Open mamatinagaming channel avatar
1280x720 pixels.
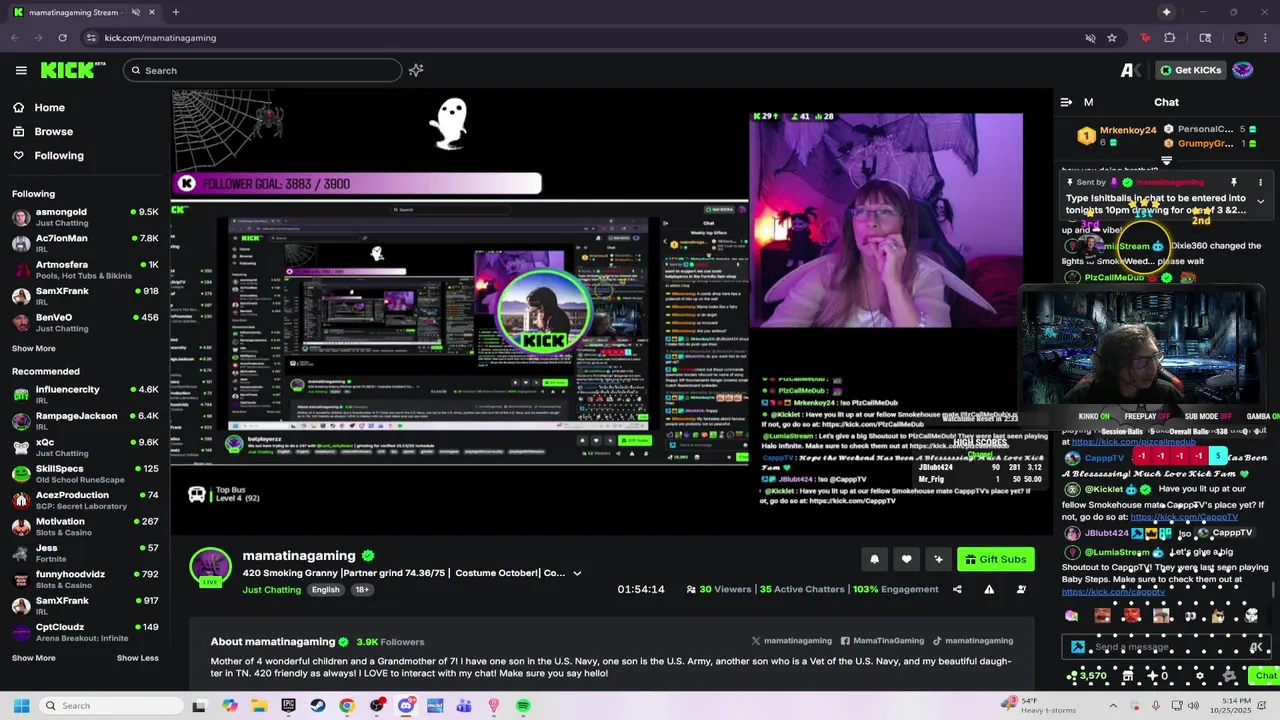[210, 567]
